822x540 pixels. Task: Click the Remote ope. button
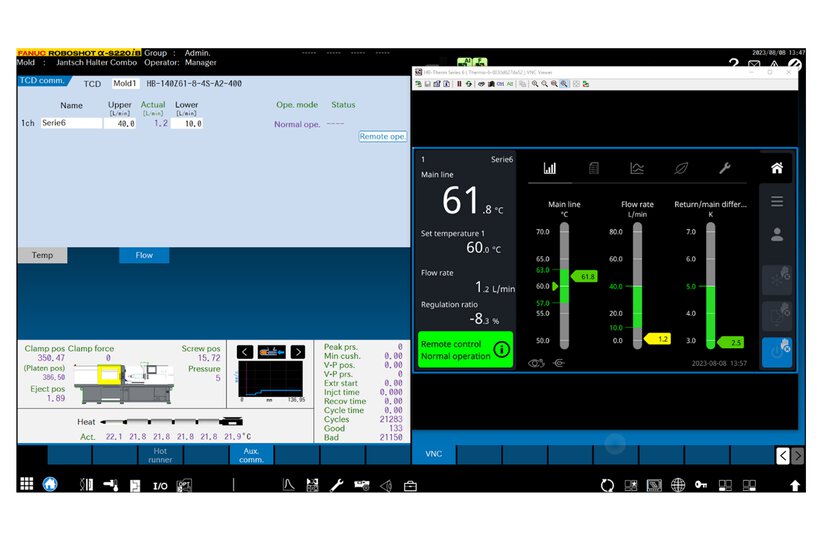(382, 136)
